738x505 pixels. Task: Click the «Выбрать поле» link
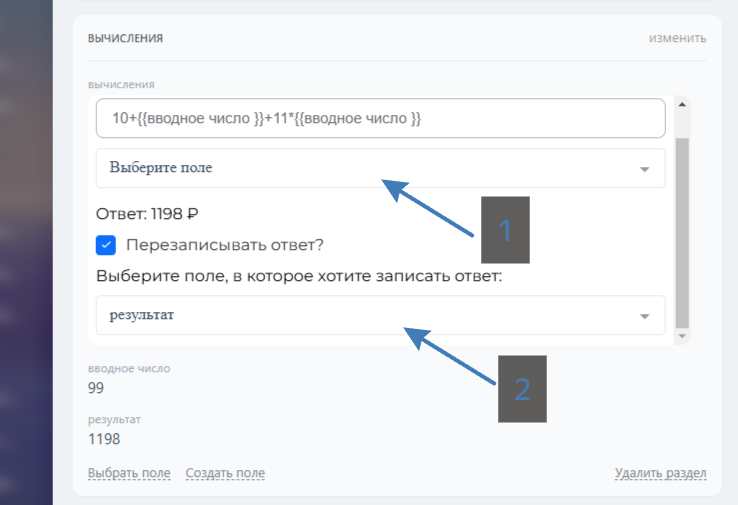click(x=129, y=473)
